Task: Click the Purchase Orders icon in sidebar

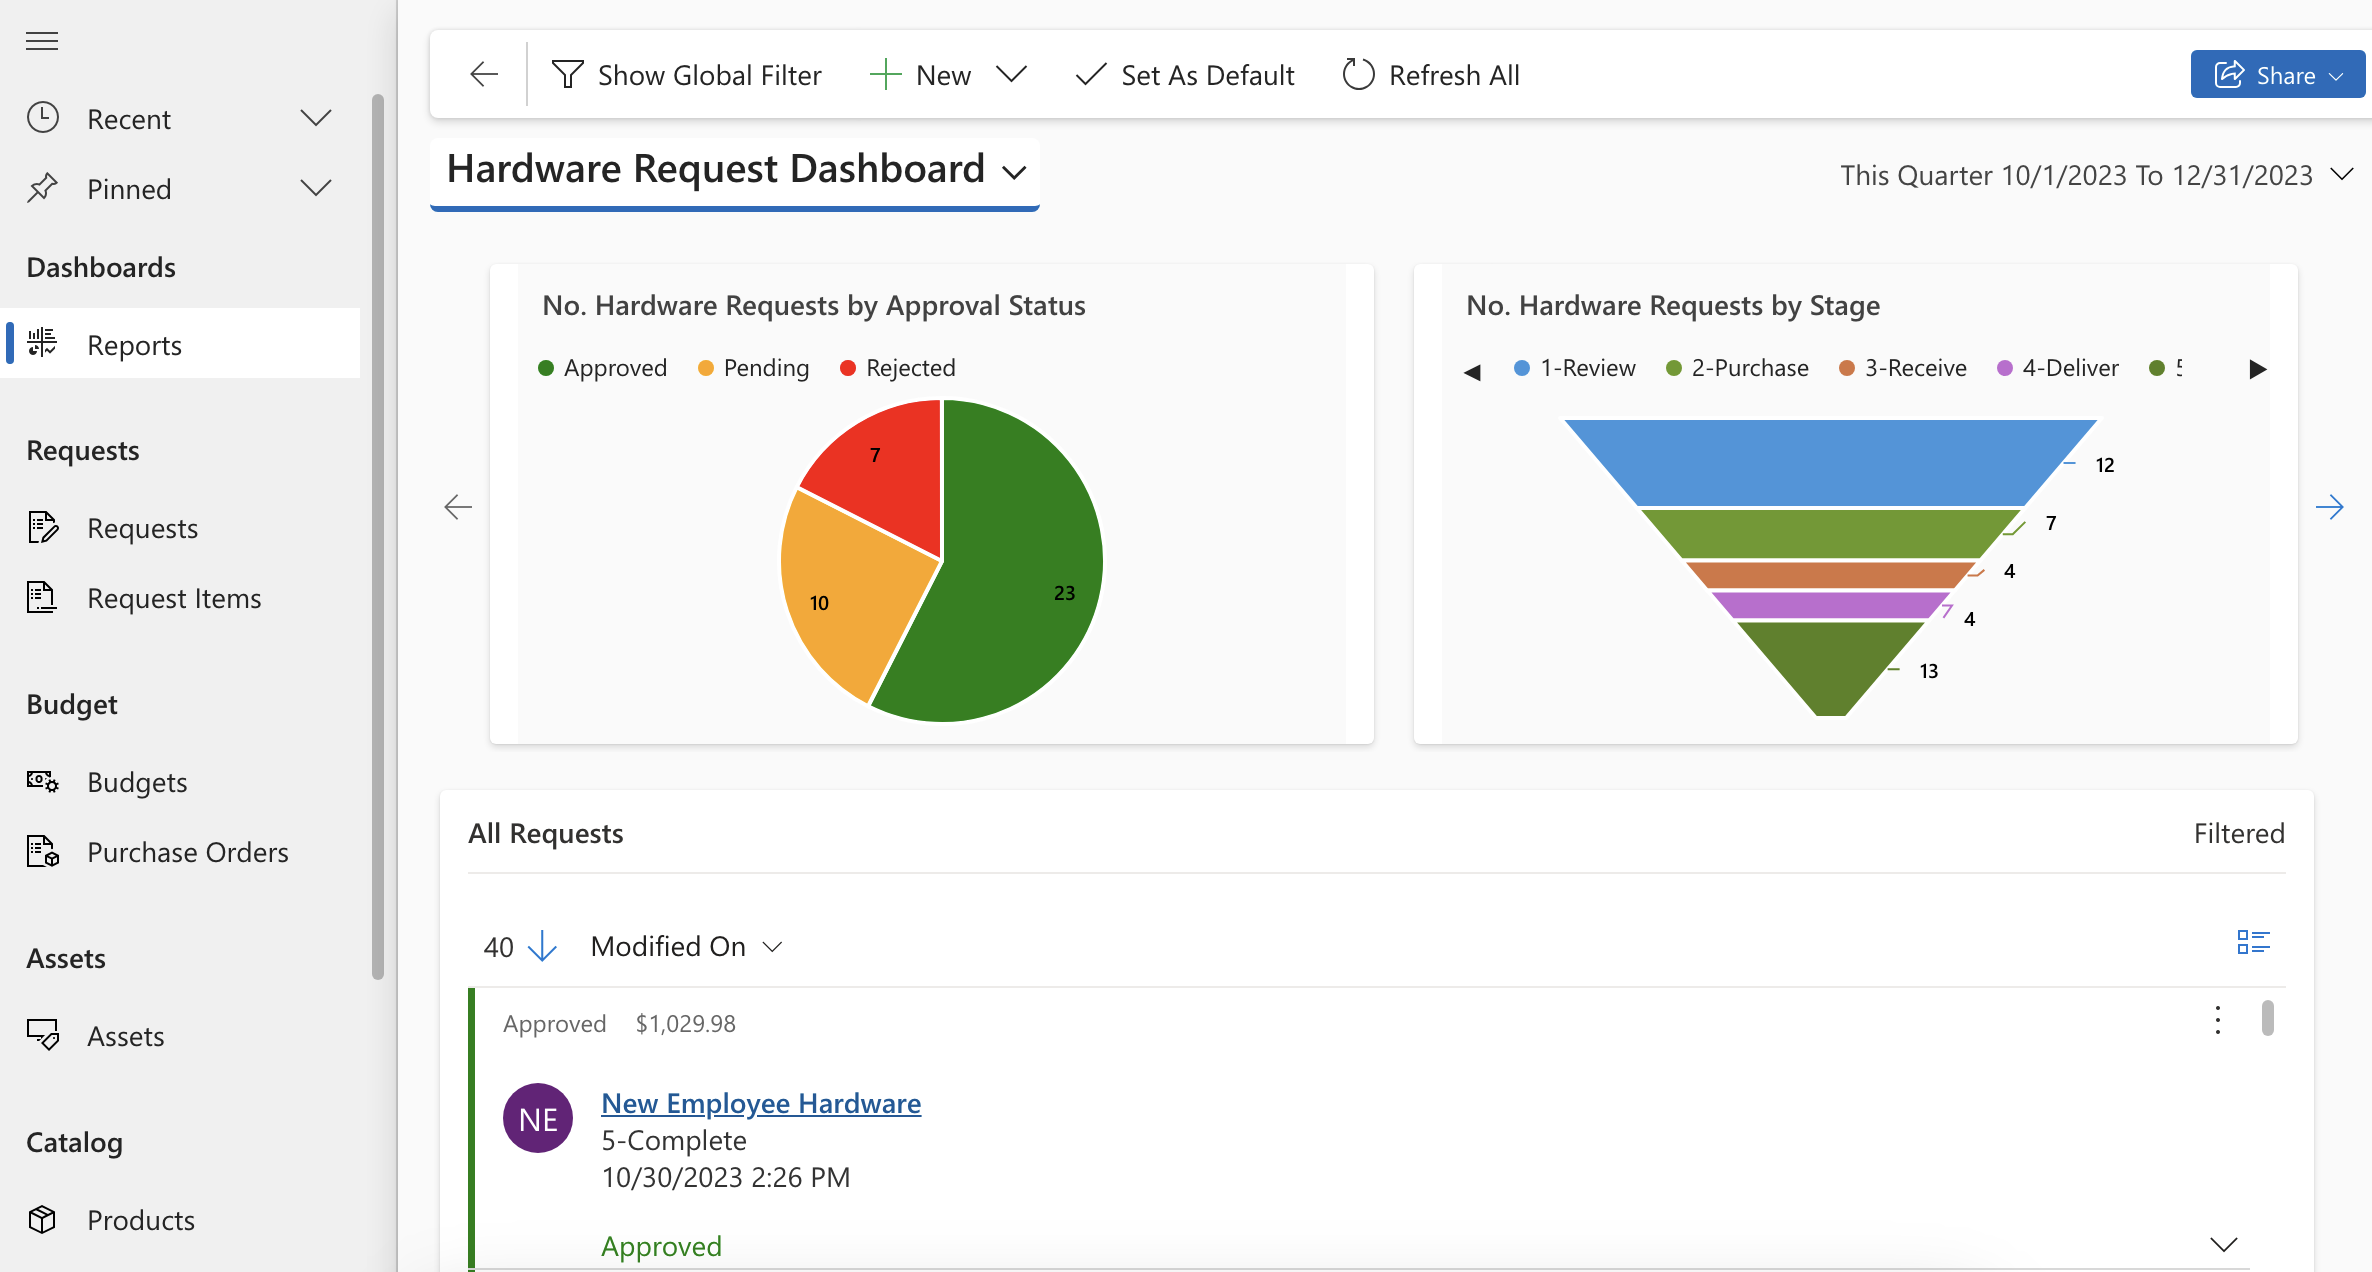Action: 44,850
